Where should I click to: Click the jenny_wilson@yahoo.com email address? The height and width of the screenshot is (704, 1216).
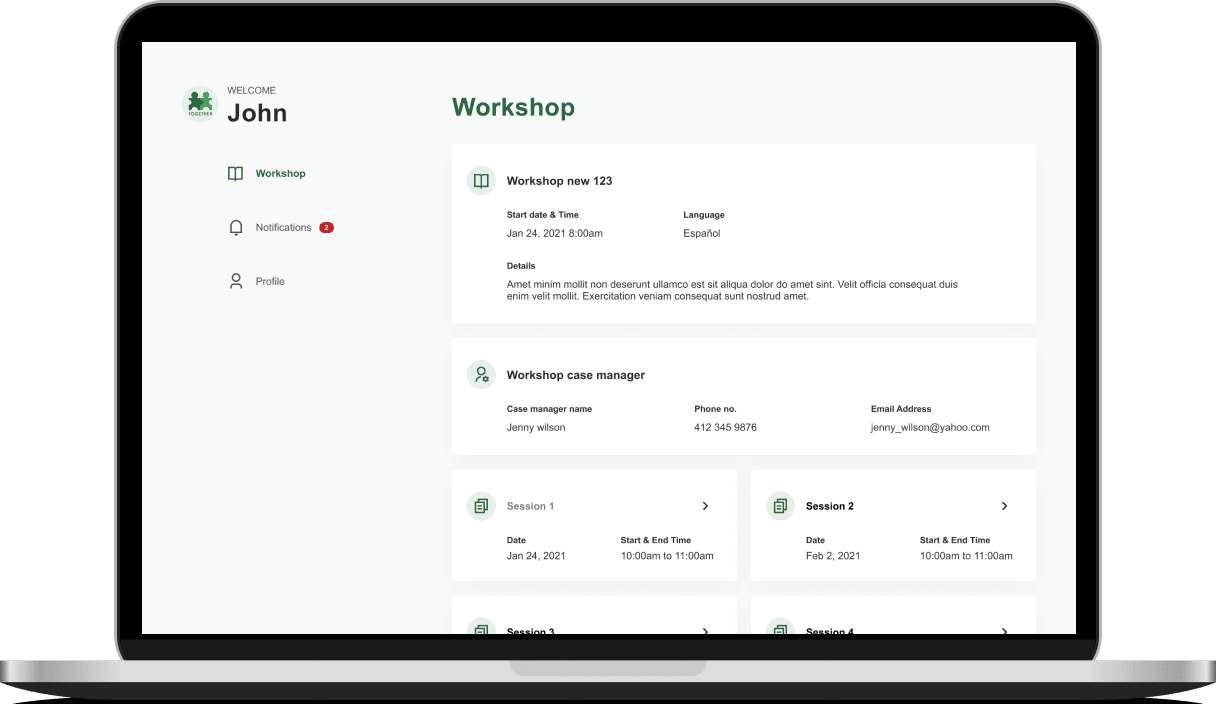coord(930,428)
